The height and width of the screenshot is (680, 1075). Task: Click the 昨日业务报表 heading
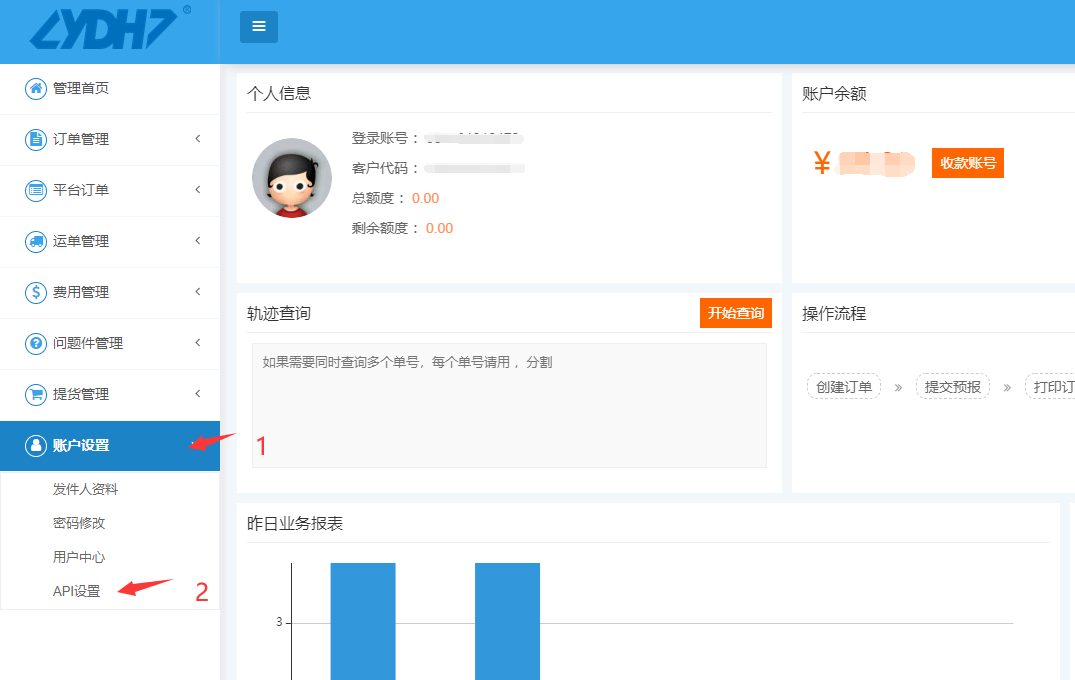pyautogui.click(x=295, y=524)
